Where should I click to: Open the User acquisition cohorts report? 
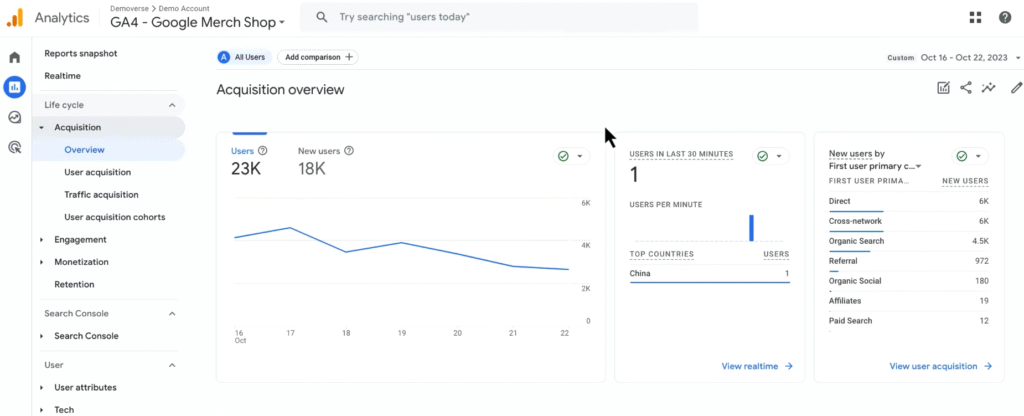114,217
